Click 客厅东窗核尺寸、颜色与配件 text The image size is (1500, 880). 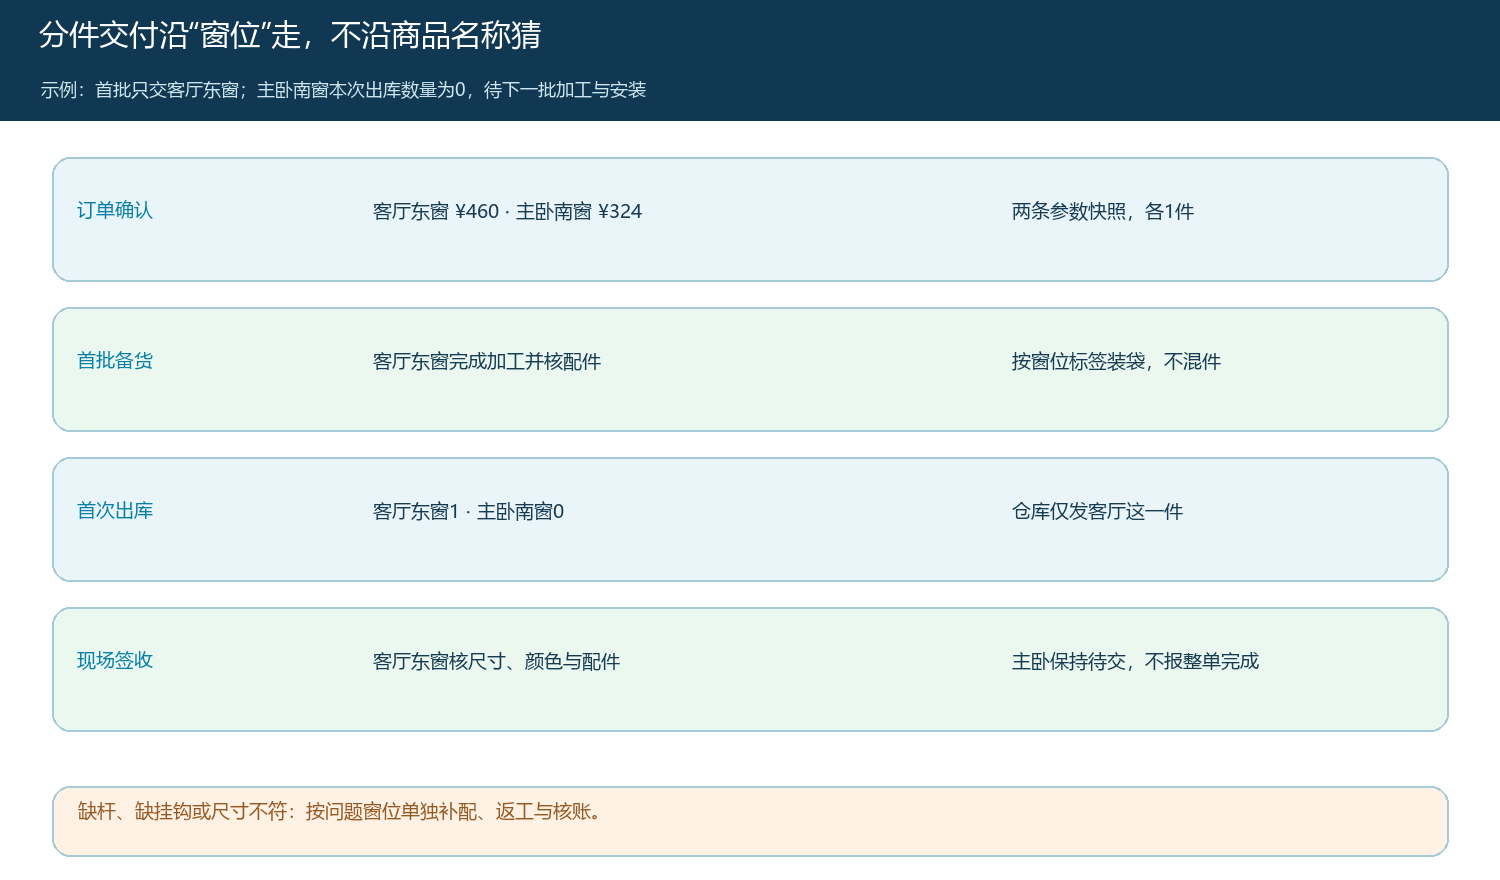tap(496, 662)
